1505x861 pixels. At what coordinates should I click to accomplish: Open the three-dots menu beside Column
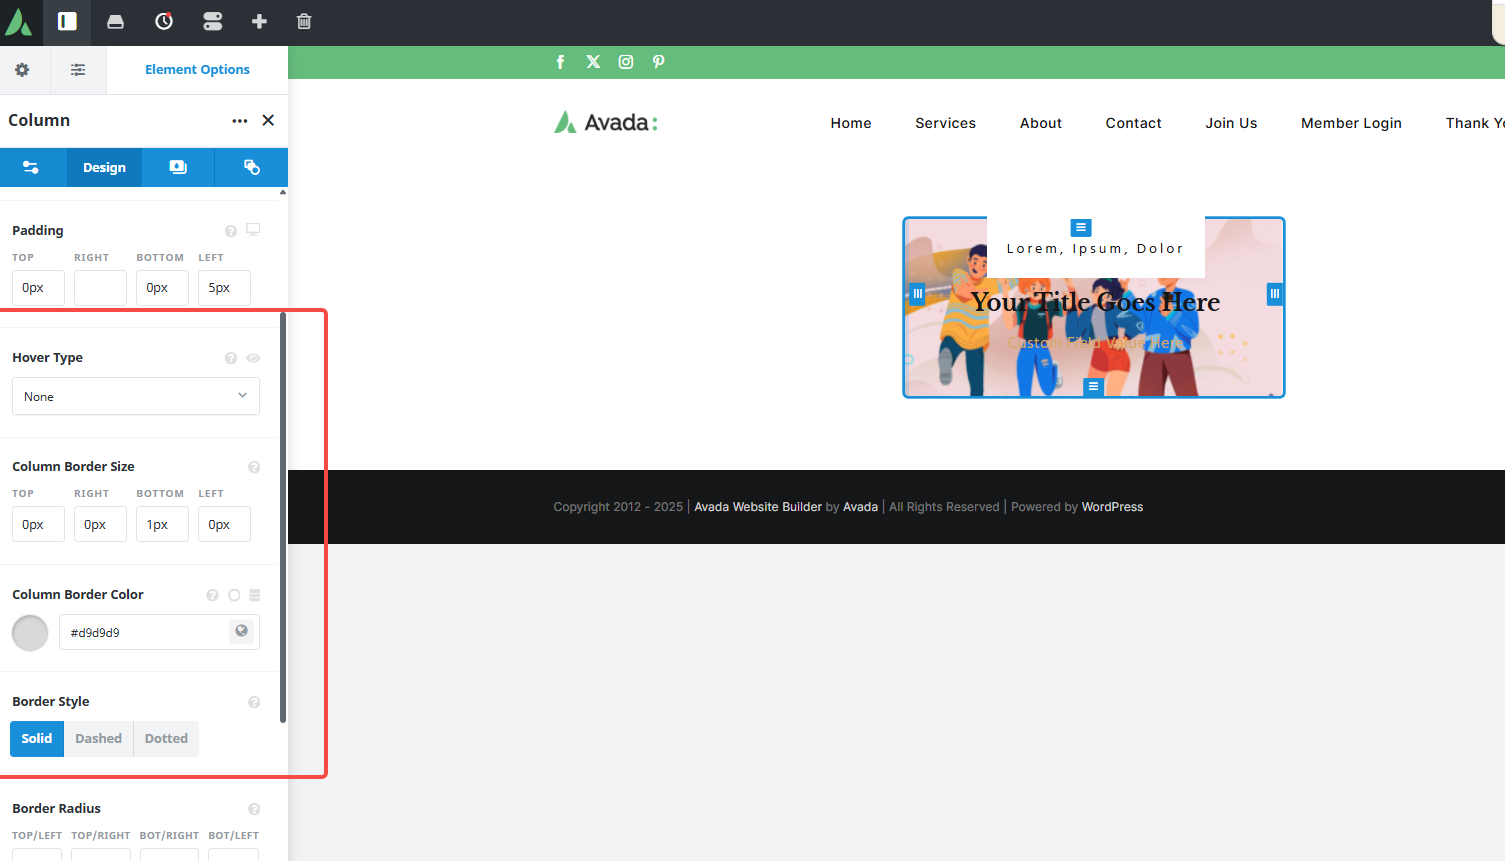pyautogui.click(x=240, y=121)
